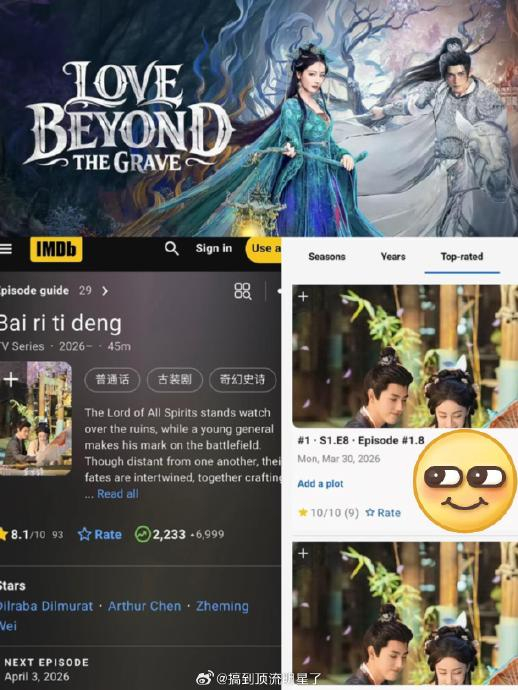Viewport: 518px width, 690px height.
Task: Rate the series with blue star Rate
Action: click(100, 534)
